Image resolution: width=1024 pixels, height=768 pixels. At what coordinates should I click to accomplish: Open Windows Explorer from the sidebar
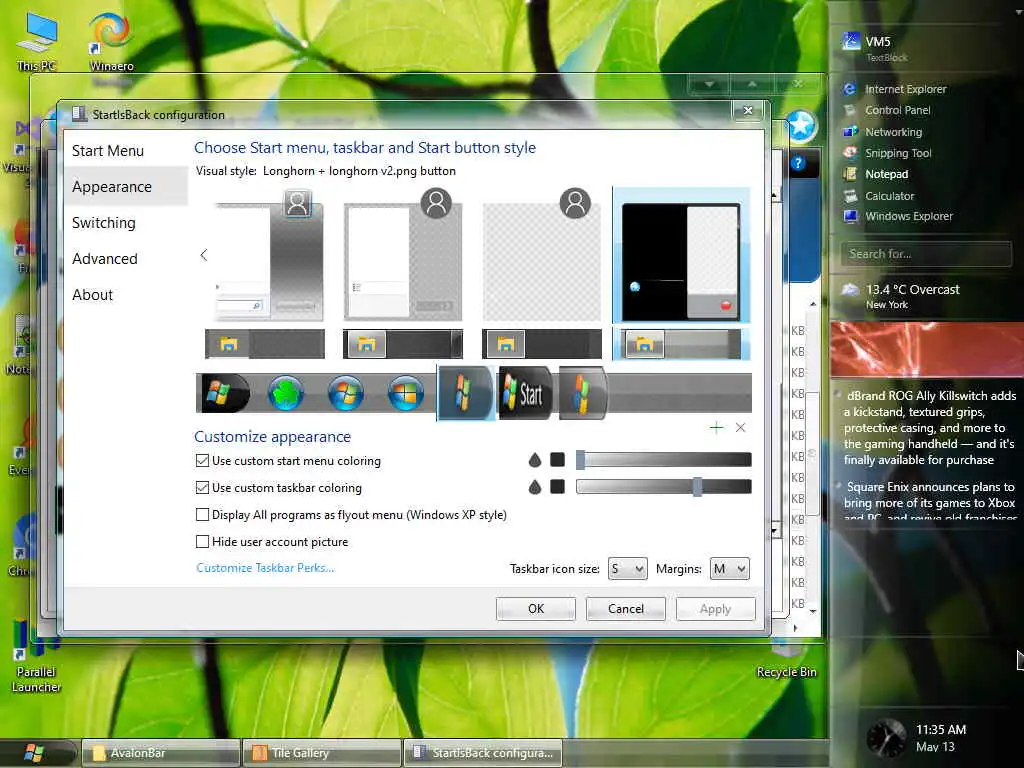click(908, 216)
